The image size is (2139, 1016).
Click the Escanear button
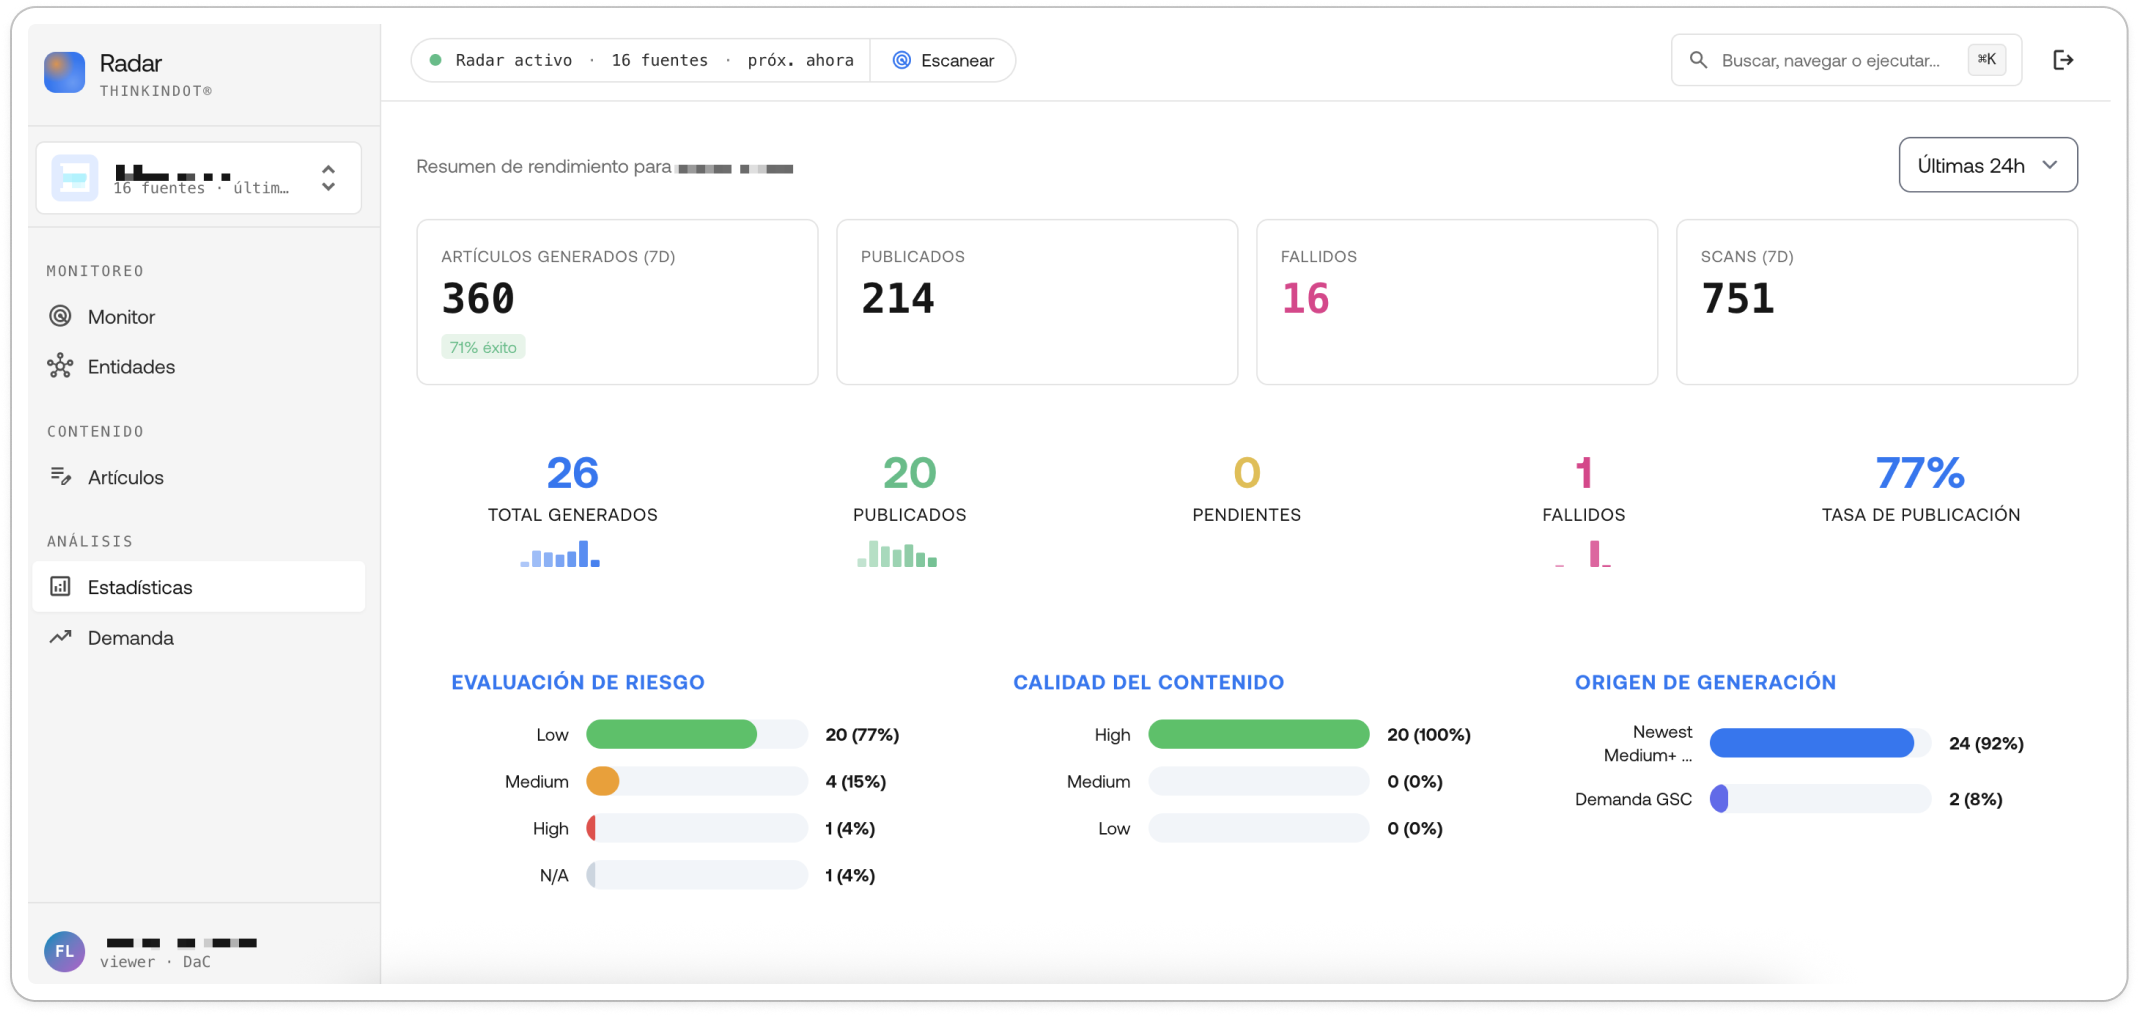(943, 60)
